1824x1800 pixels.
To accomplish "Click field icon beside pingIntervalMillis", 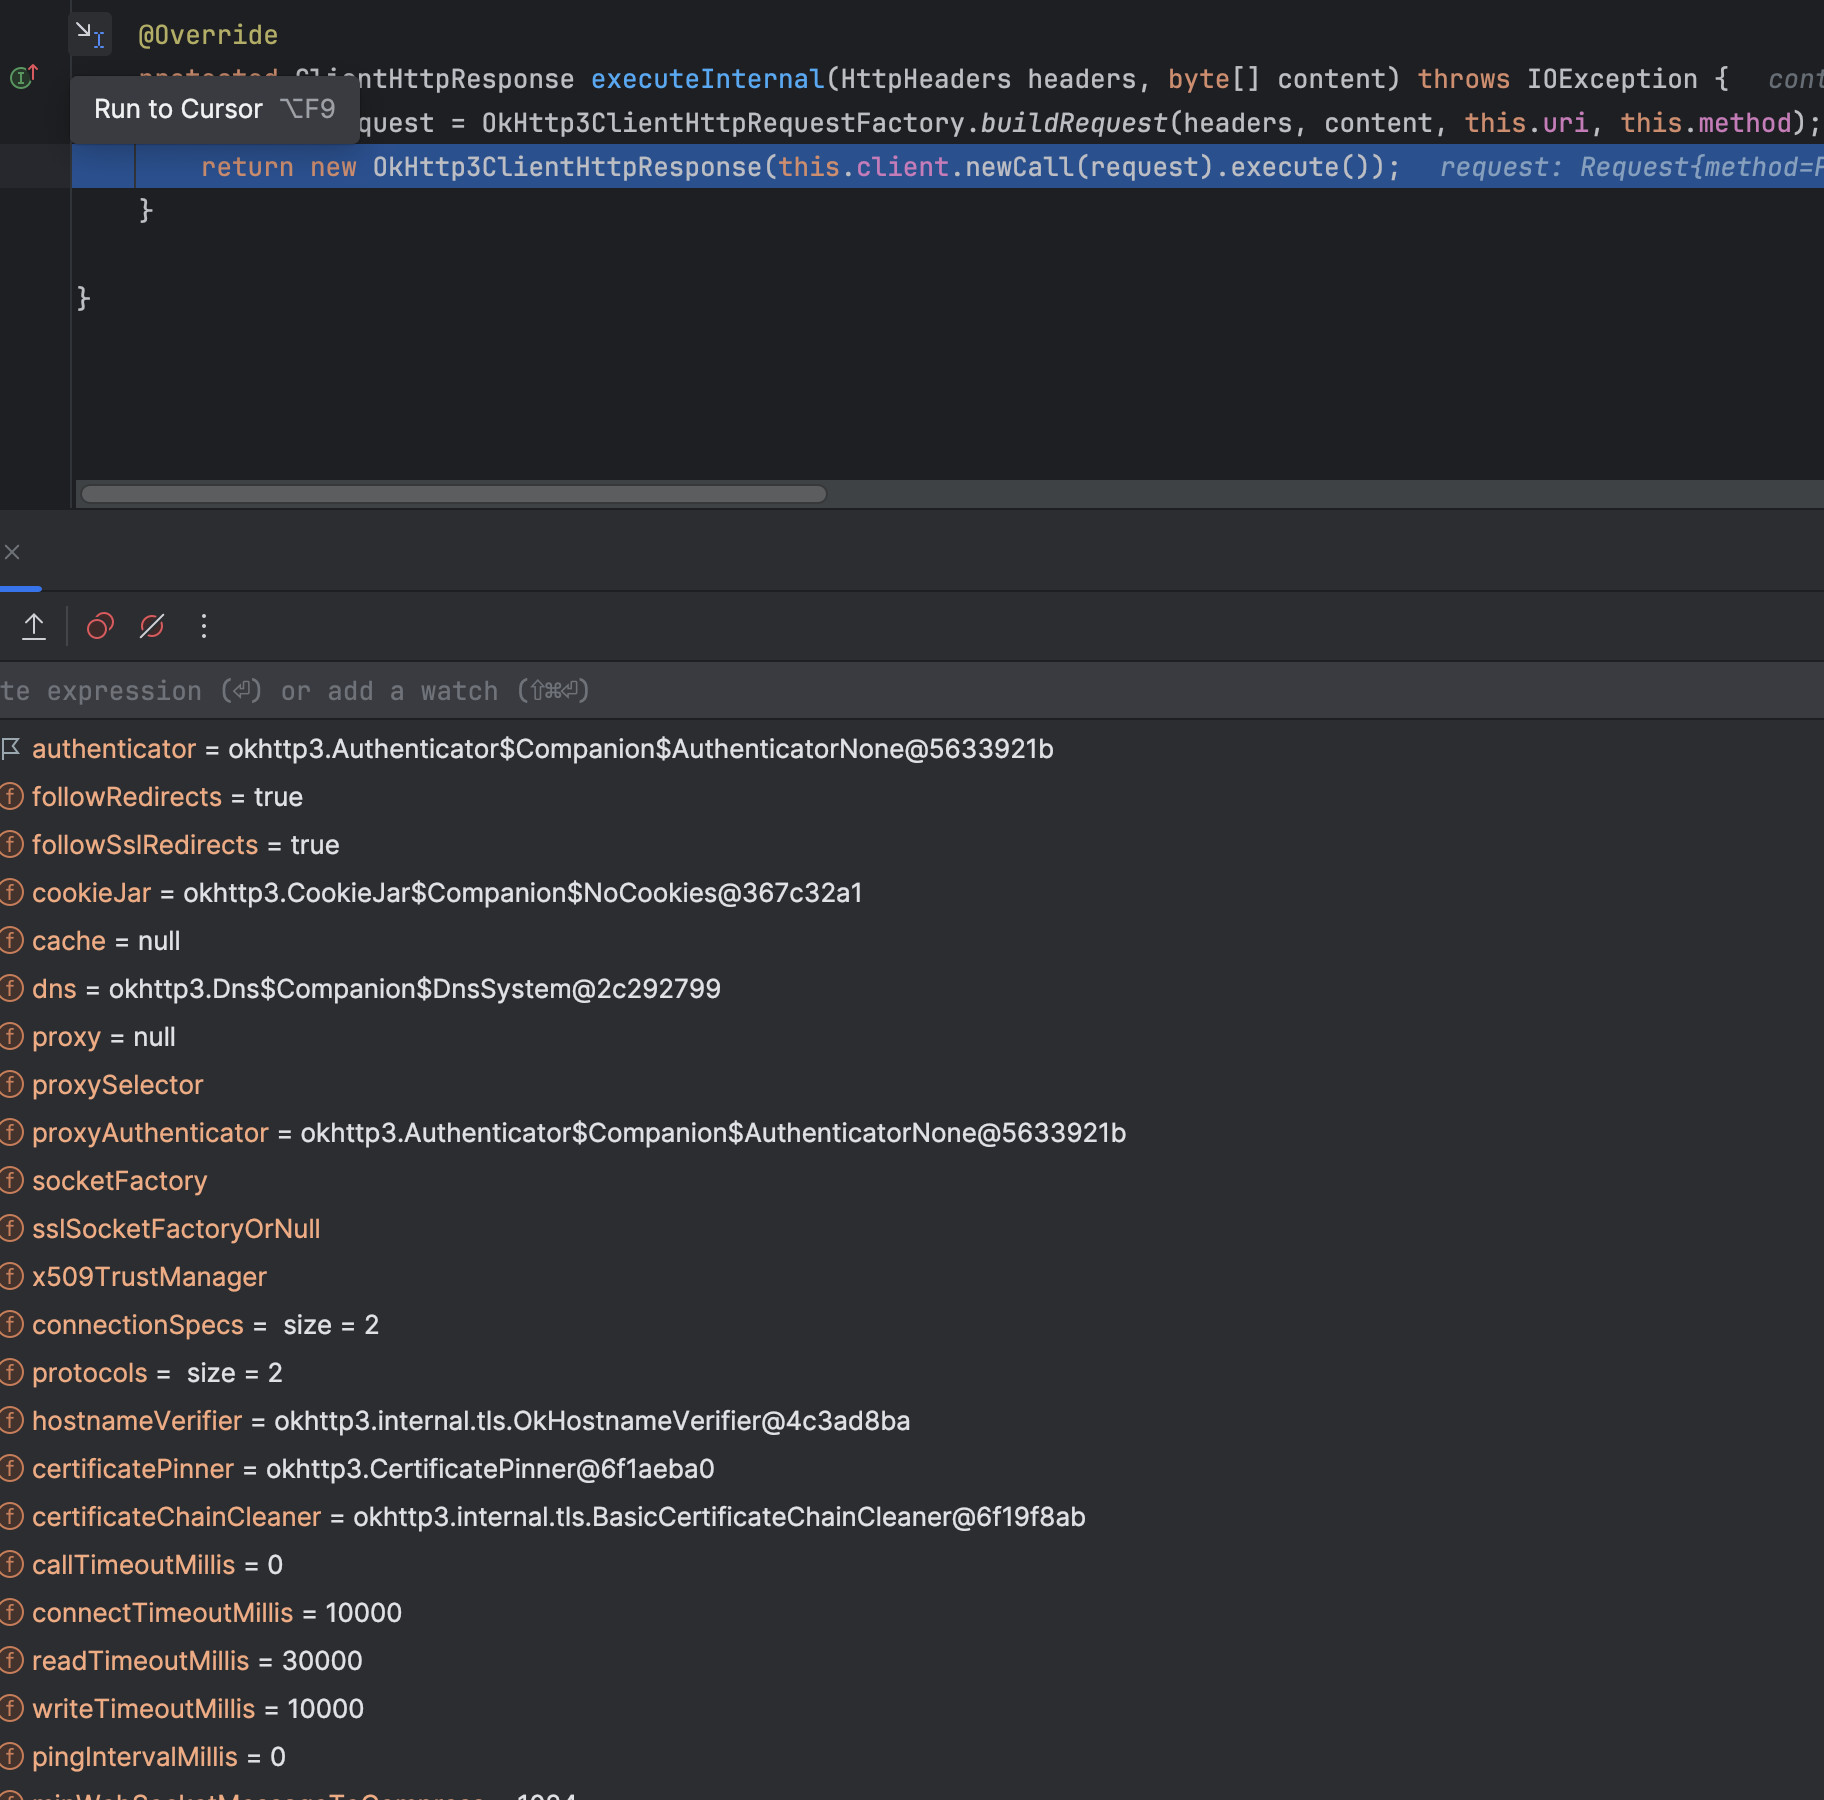I will (x=11, y=1757).
